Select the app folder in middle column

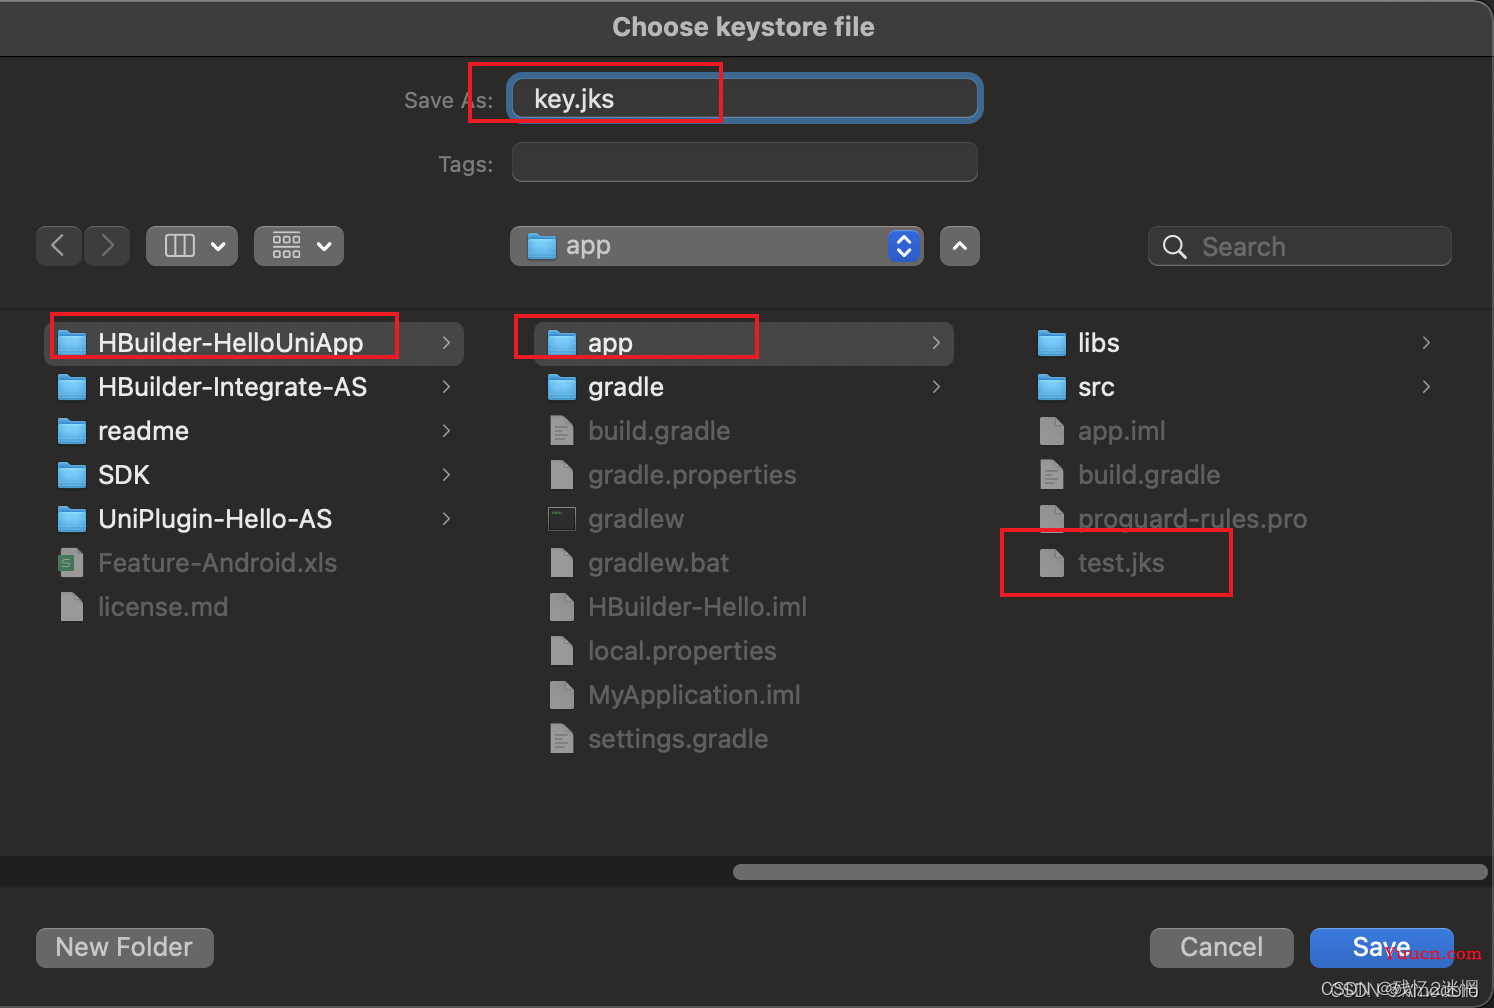744,343
